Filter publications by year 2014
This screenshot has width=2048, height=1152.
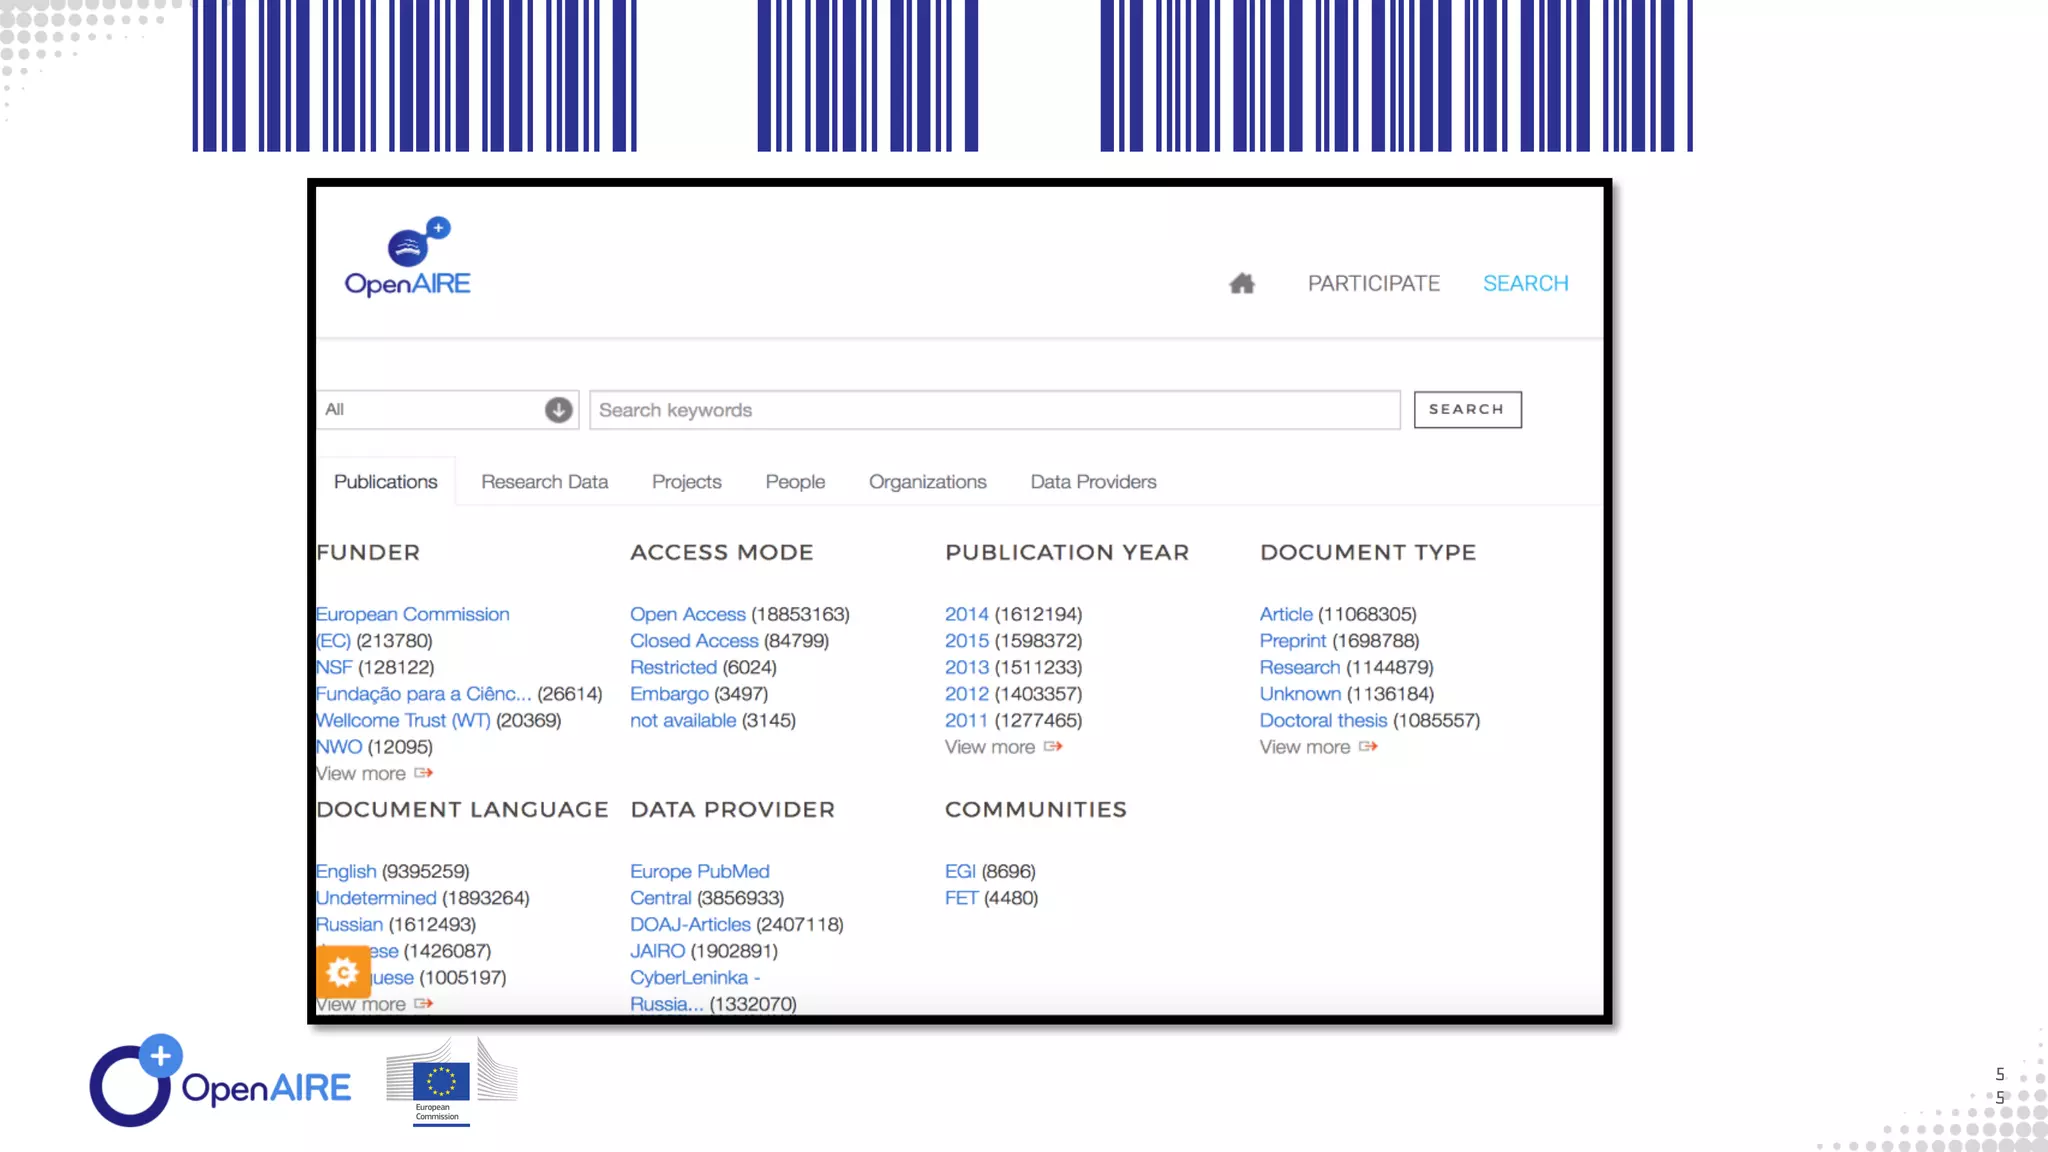[x=966, y=614]
